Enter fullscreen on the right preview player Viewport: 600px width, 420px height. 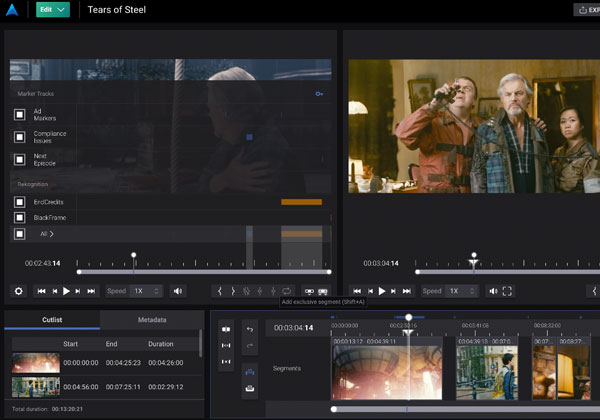(507, 291)
